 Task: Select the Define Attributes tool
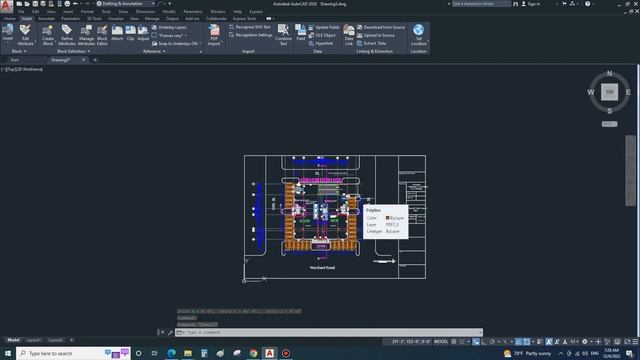67,35
